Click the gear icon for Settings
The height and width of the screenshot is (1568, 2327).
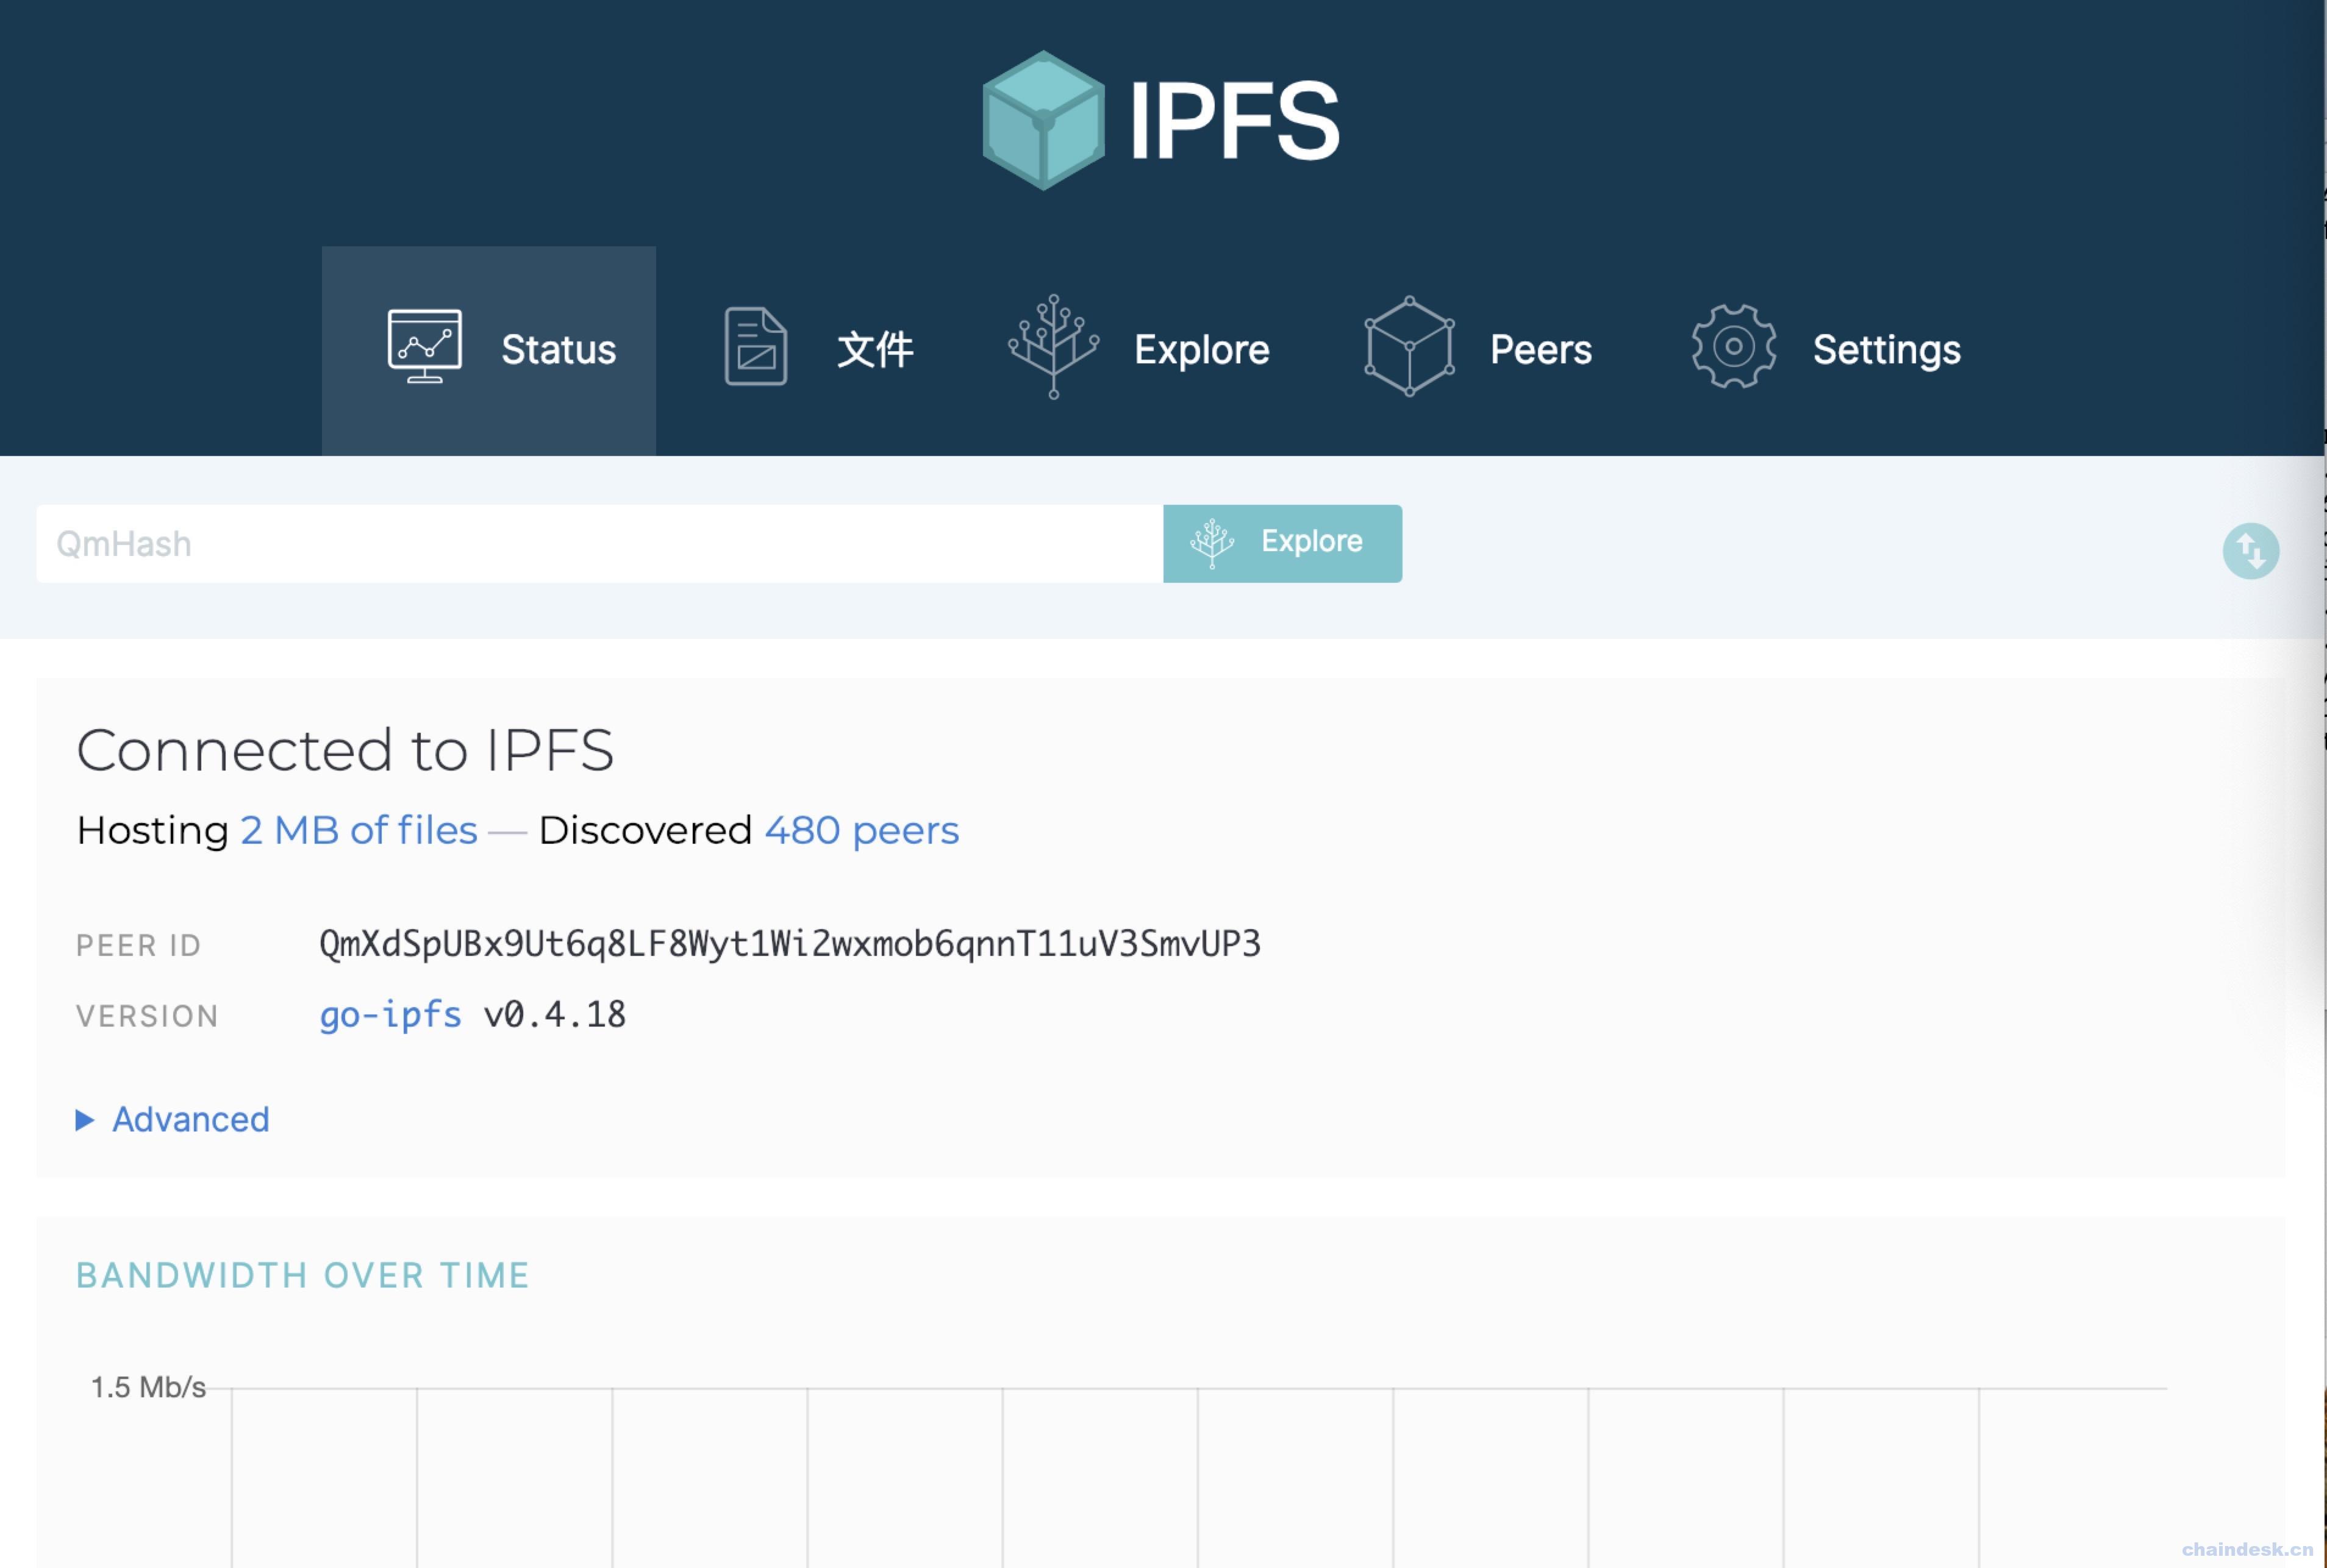pyautogui.click(x=1733, y=346)
